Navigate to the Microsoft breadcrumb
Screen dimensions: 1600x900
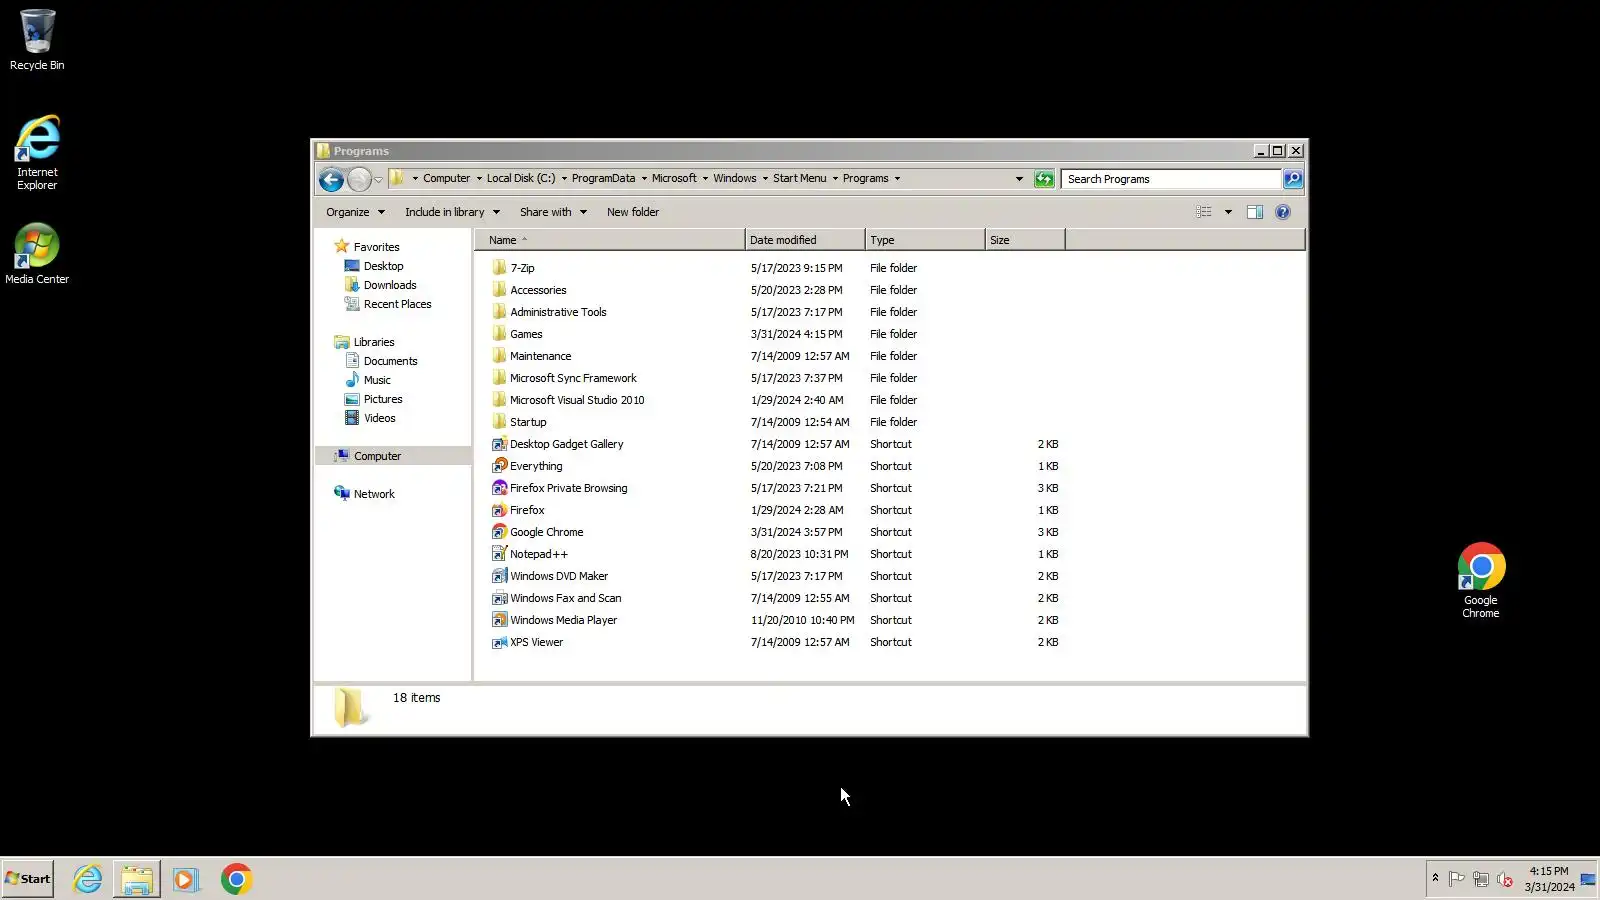pyautogui.click(x=674, y=179)
